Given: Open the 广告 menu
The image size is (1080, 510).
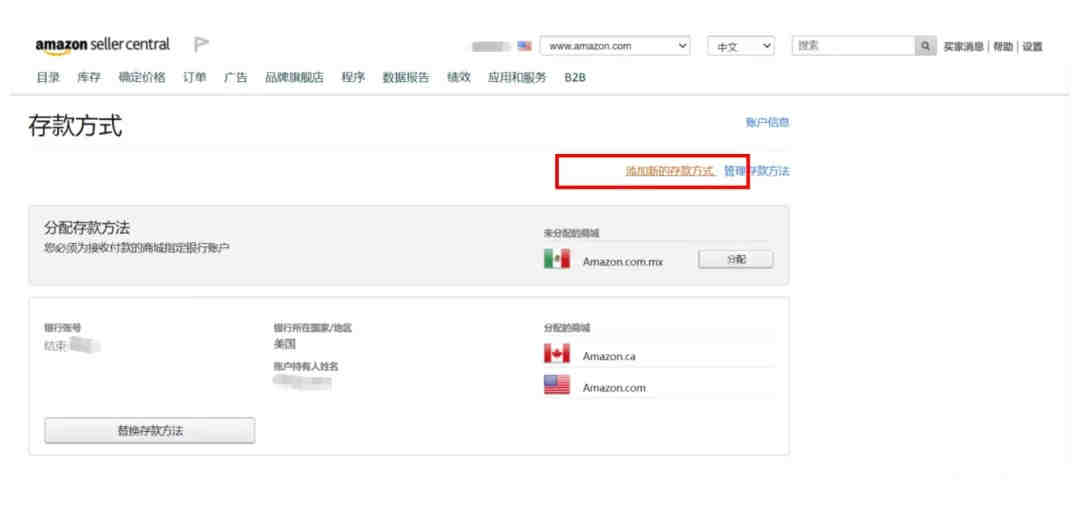Looking at the screenshot, I should coord(236,78).
